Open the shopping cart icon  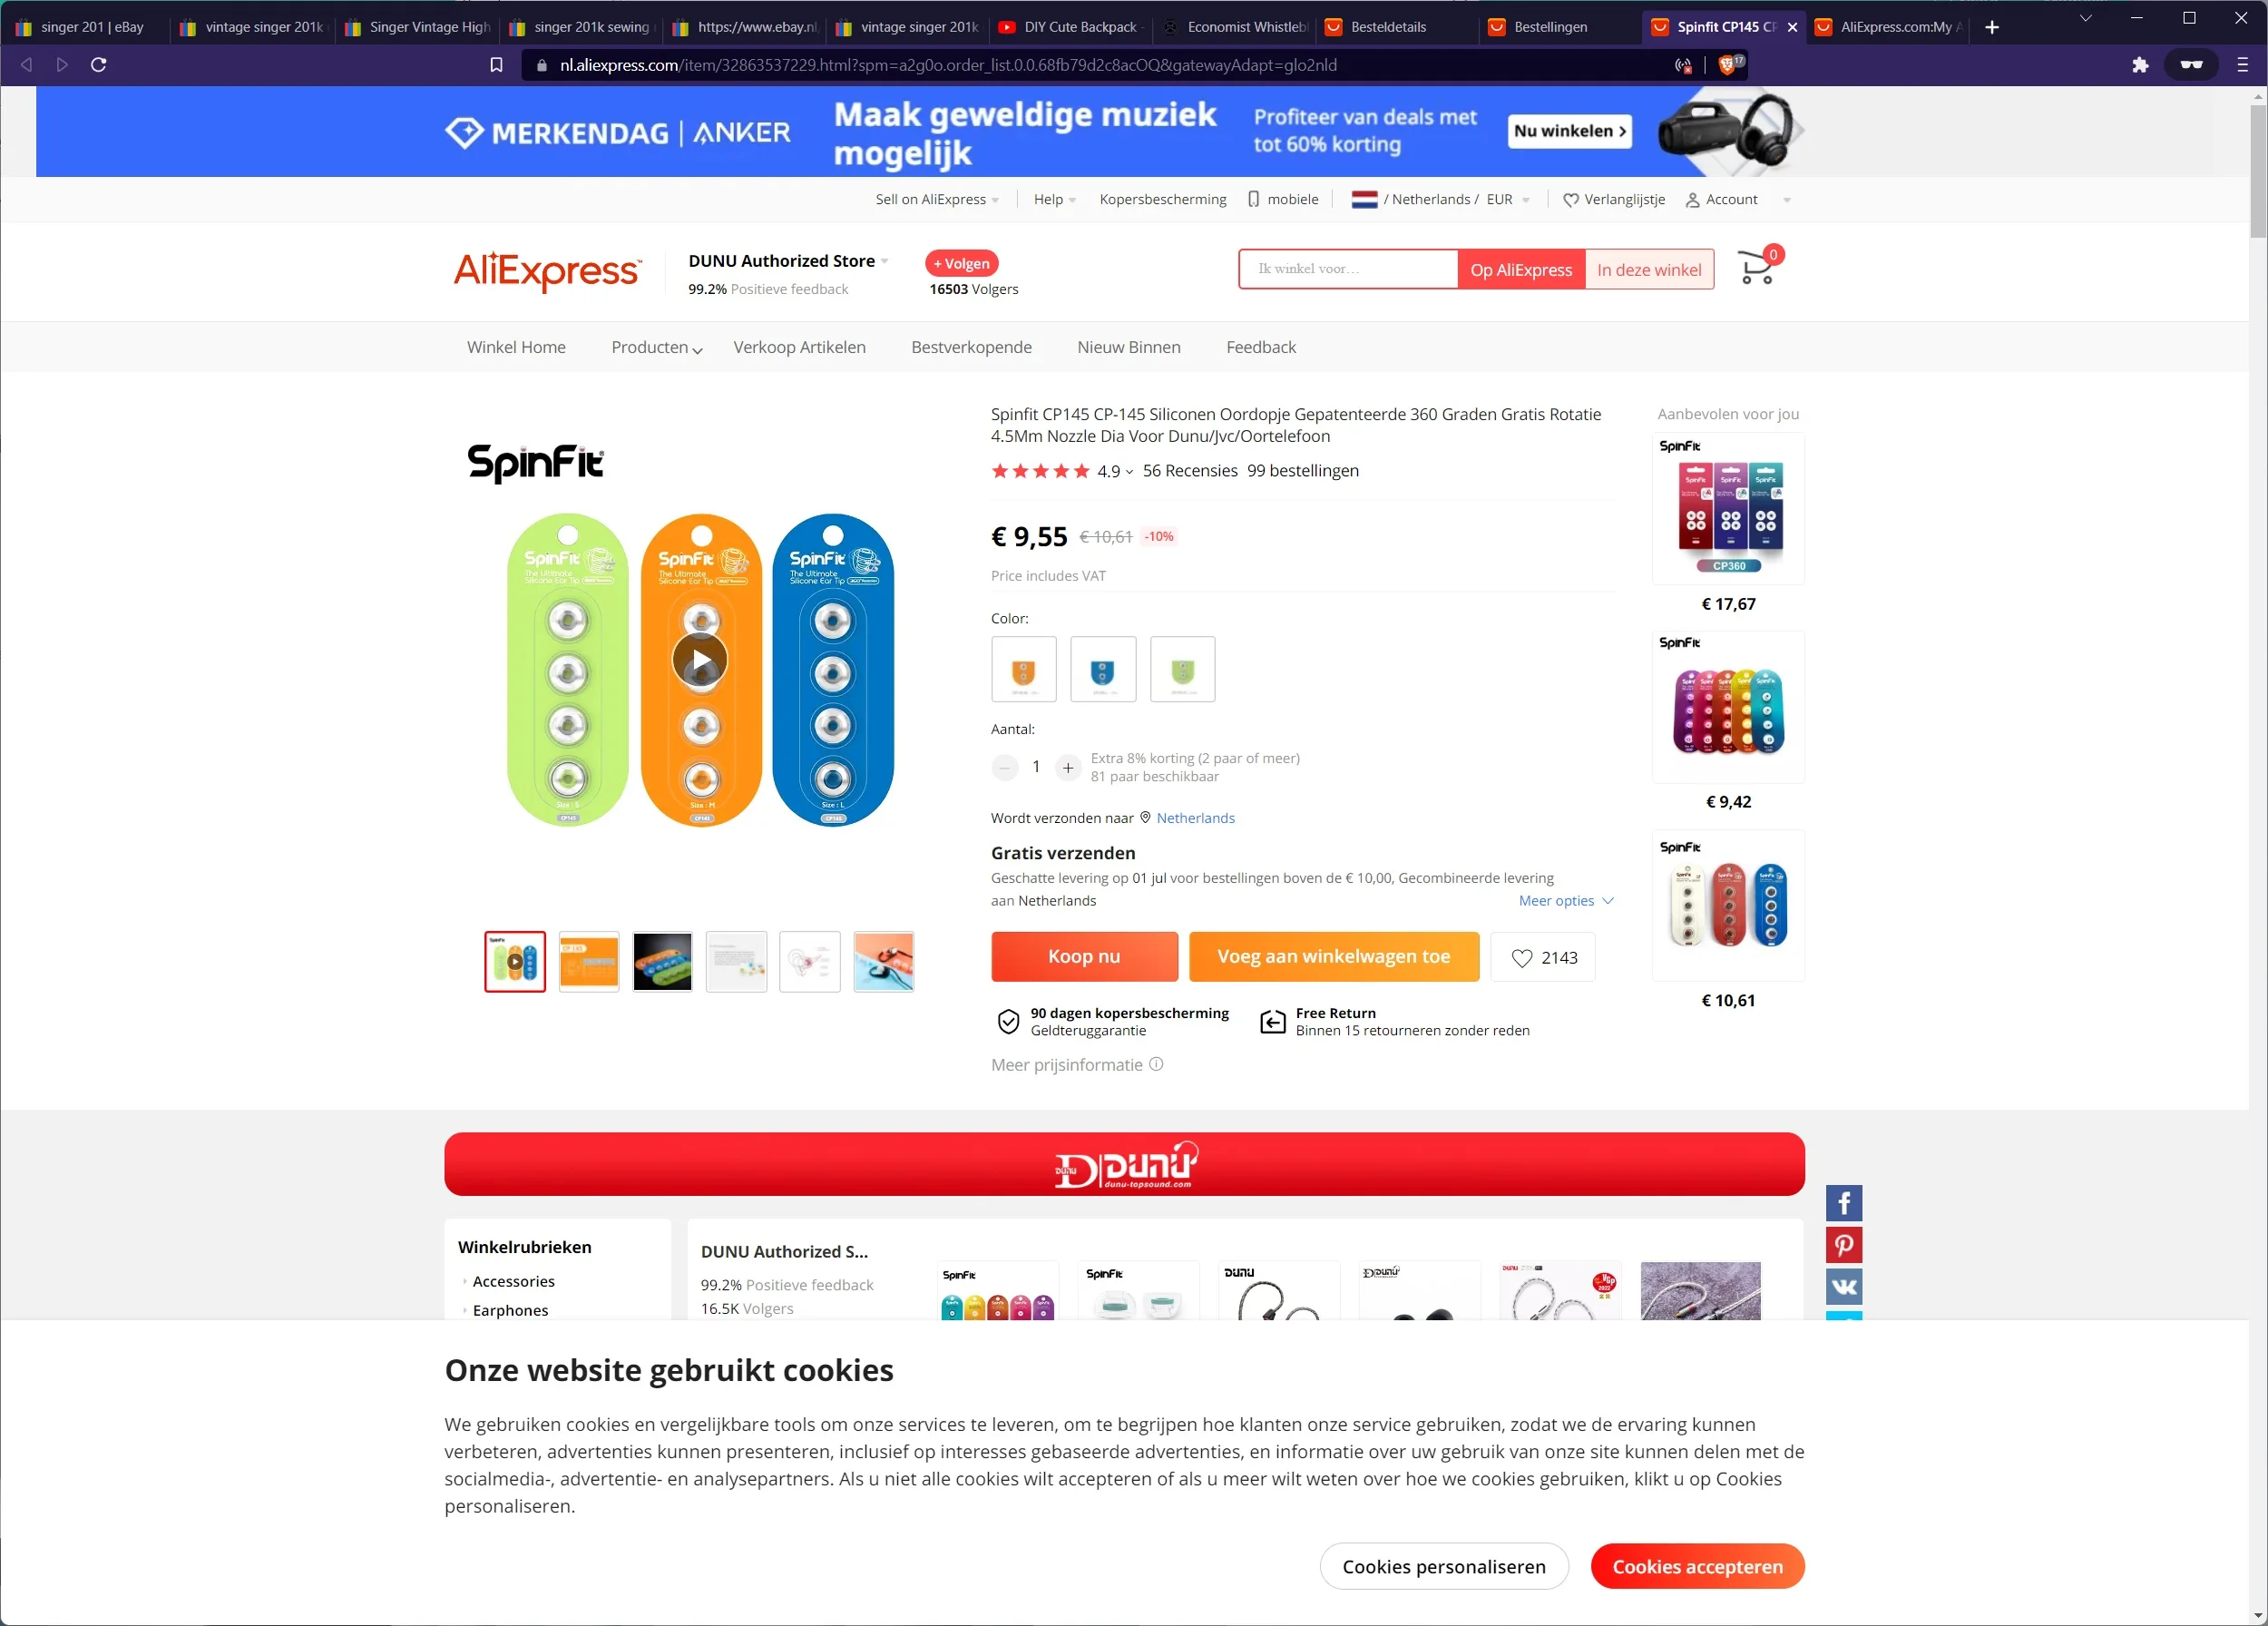click(1758, 268)
